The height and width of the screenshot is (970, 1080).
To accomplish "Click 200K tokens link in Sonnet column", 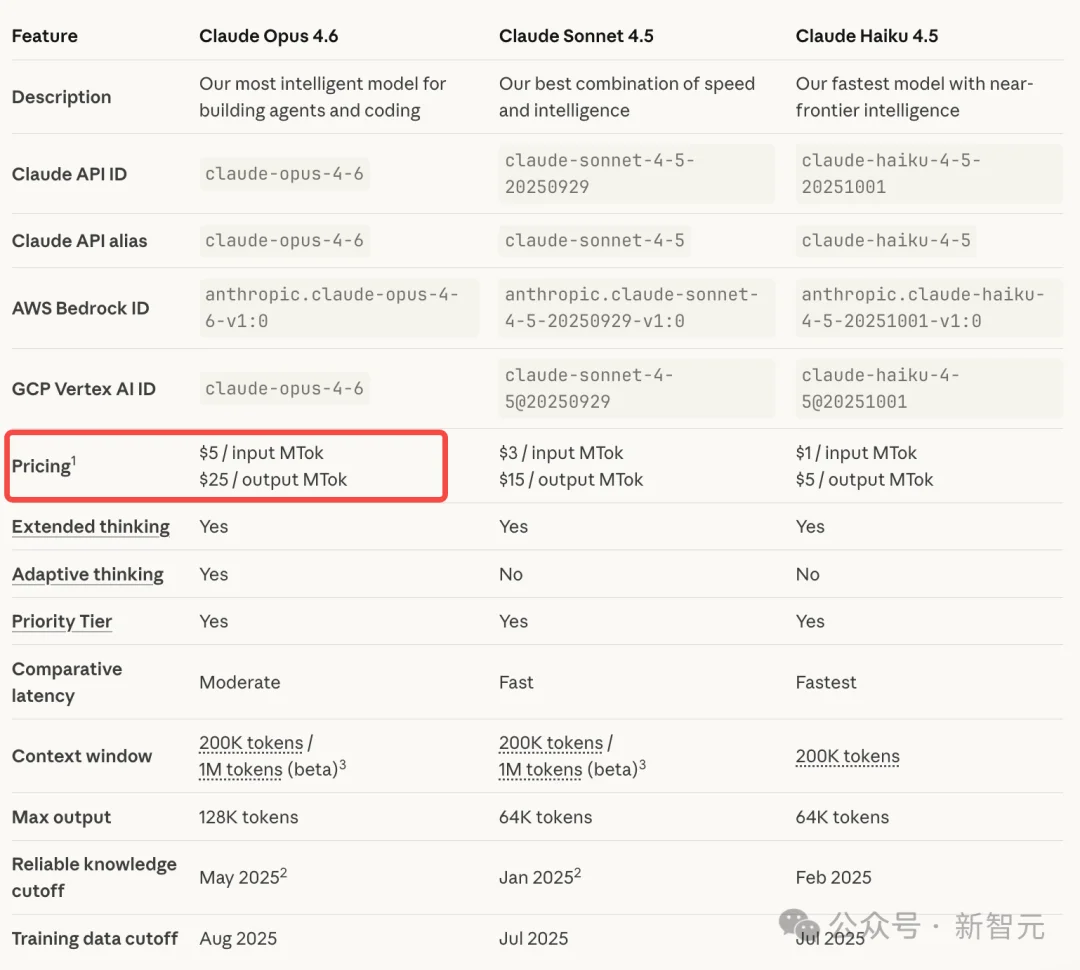I will 551,743.
